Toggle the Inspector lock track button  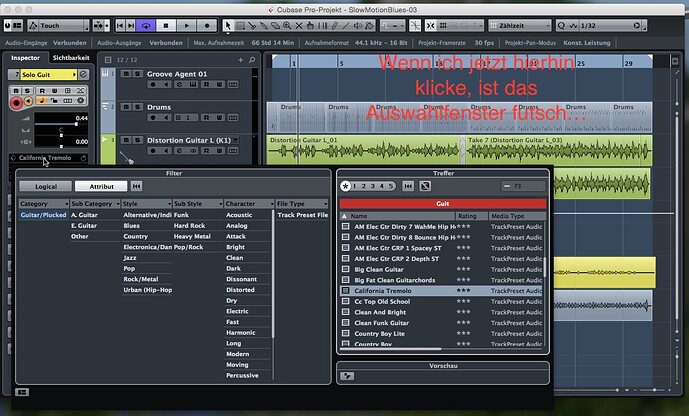tap(54, 101)
